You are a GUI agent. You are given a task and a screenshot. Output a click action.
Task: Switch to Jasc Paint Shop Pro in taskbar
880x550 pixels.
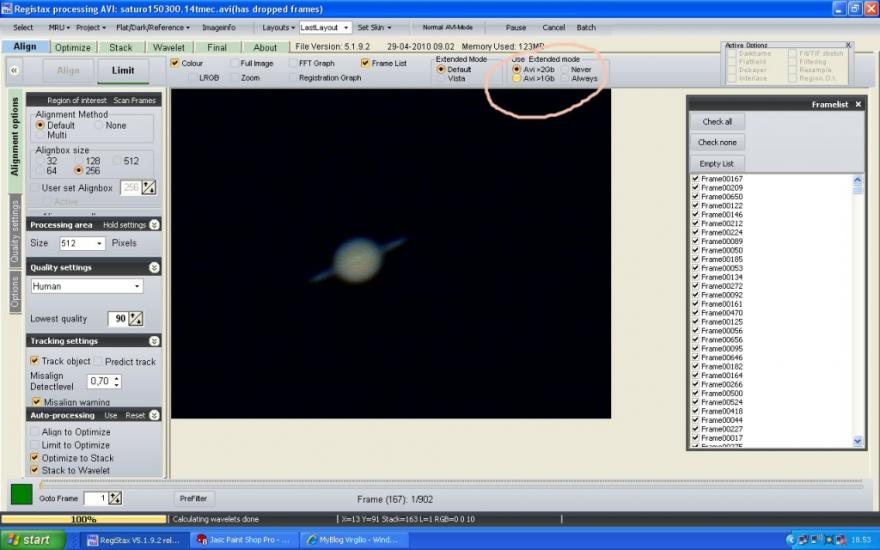[242, 540]
